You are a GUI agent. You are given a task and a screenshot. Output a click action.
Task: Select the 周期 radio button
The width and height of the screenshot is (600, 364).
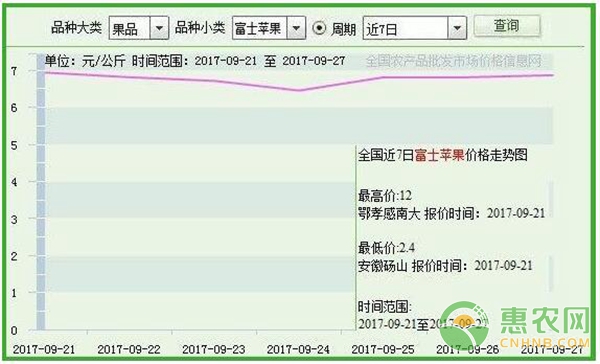point(319,28)
